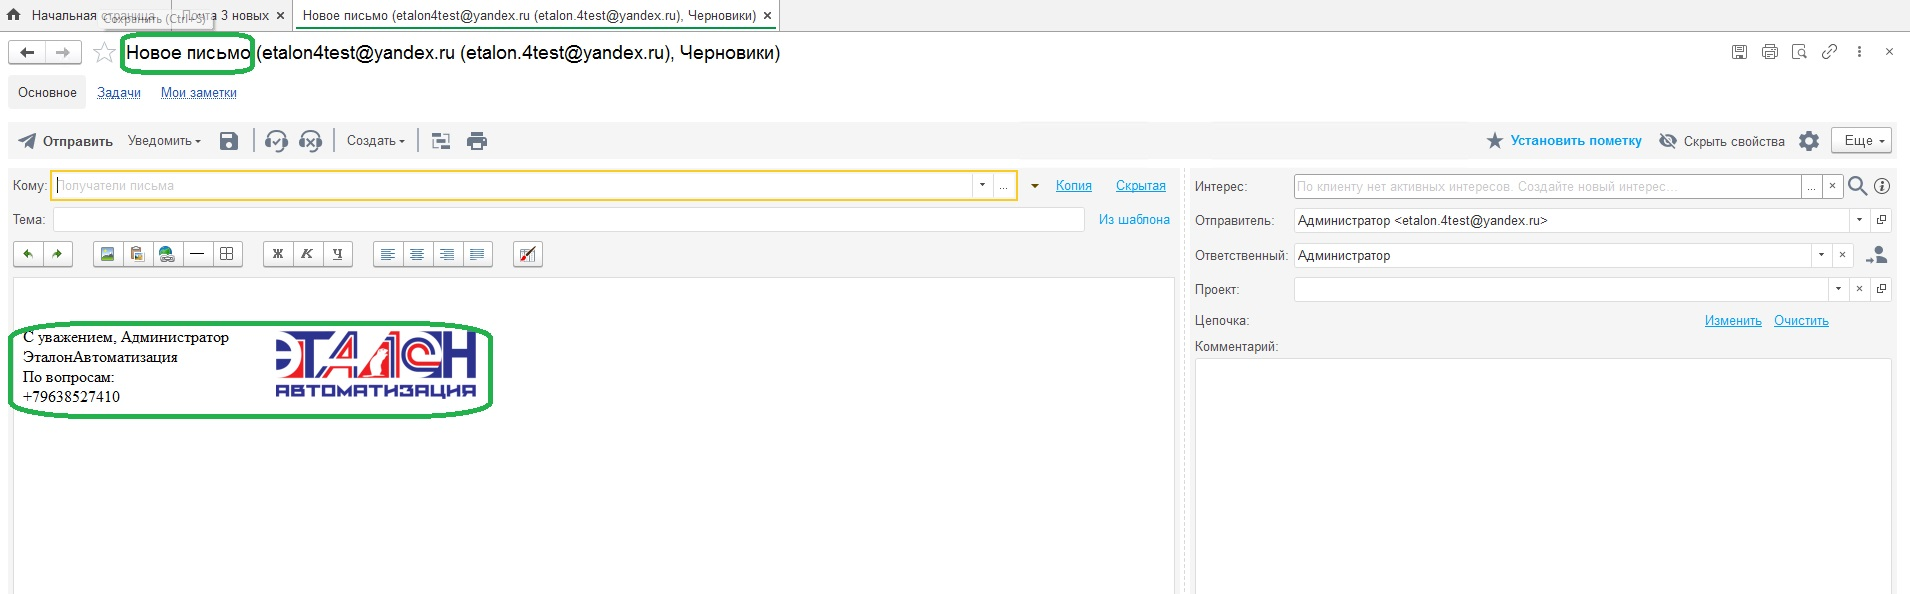Switch to the Задачи tab
The height and width of the screenshot is (594, 1910).
119,93
